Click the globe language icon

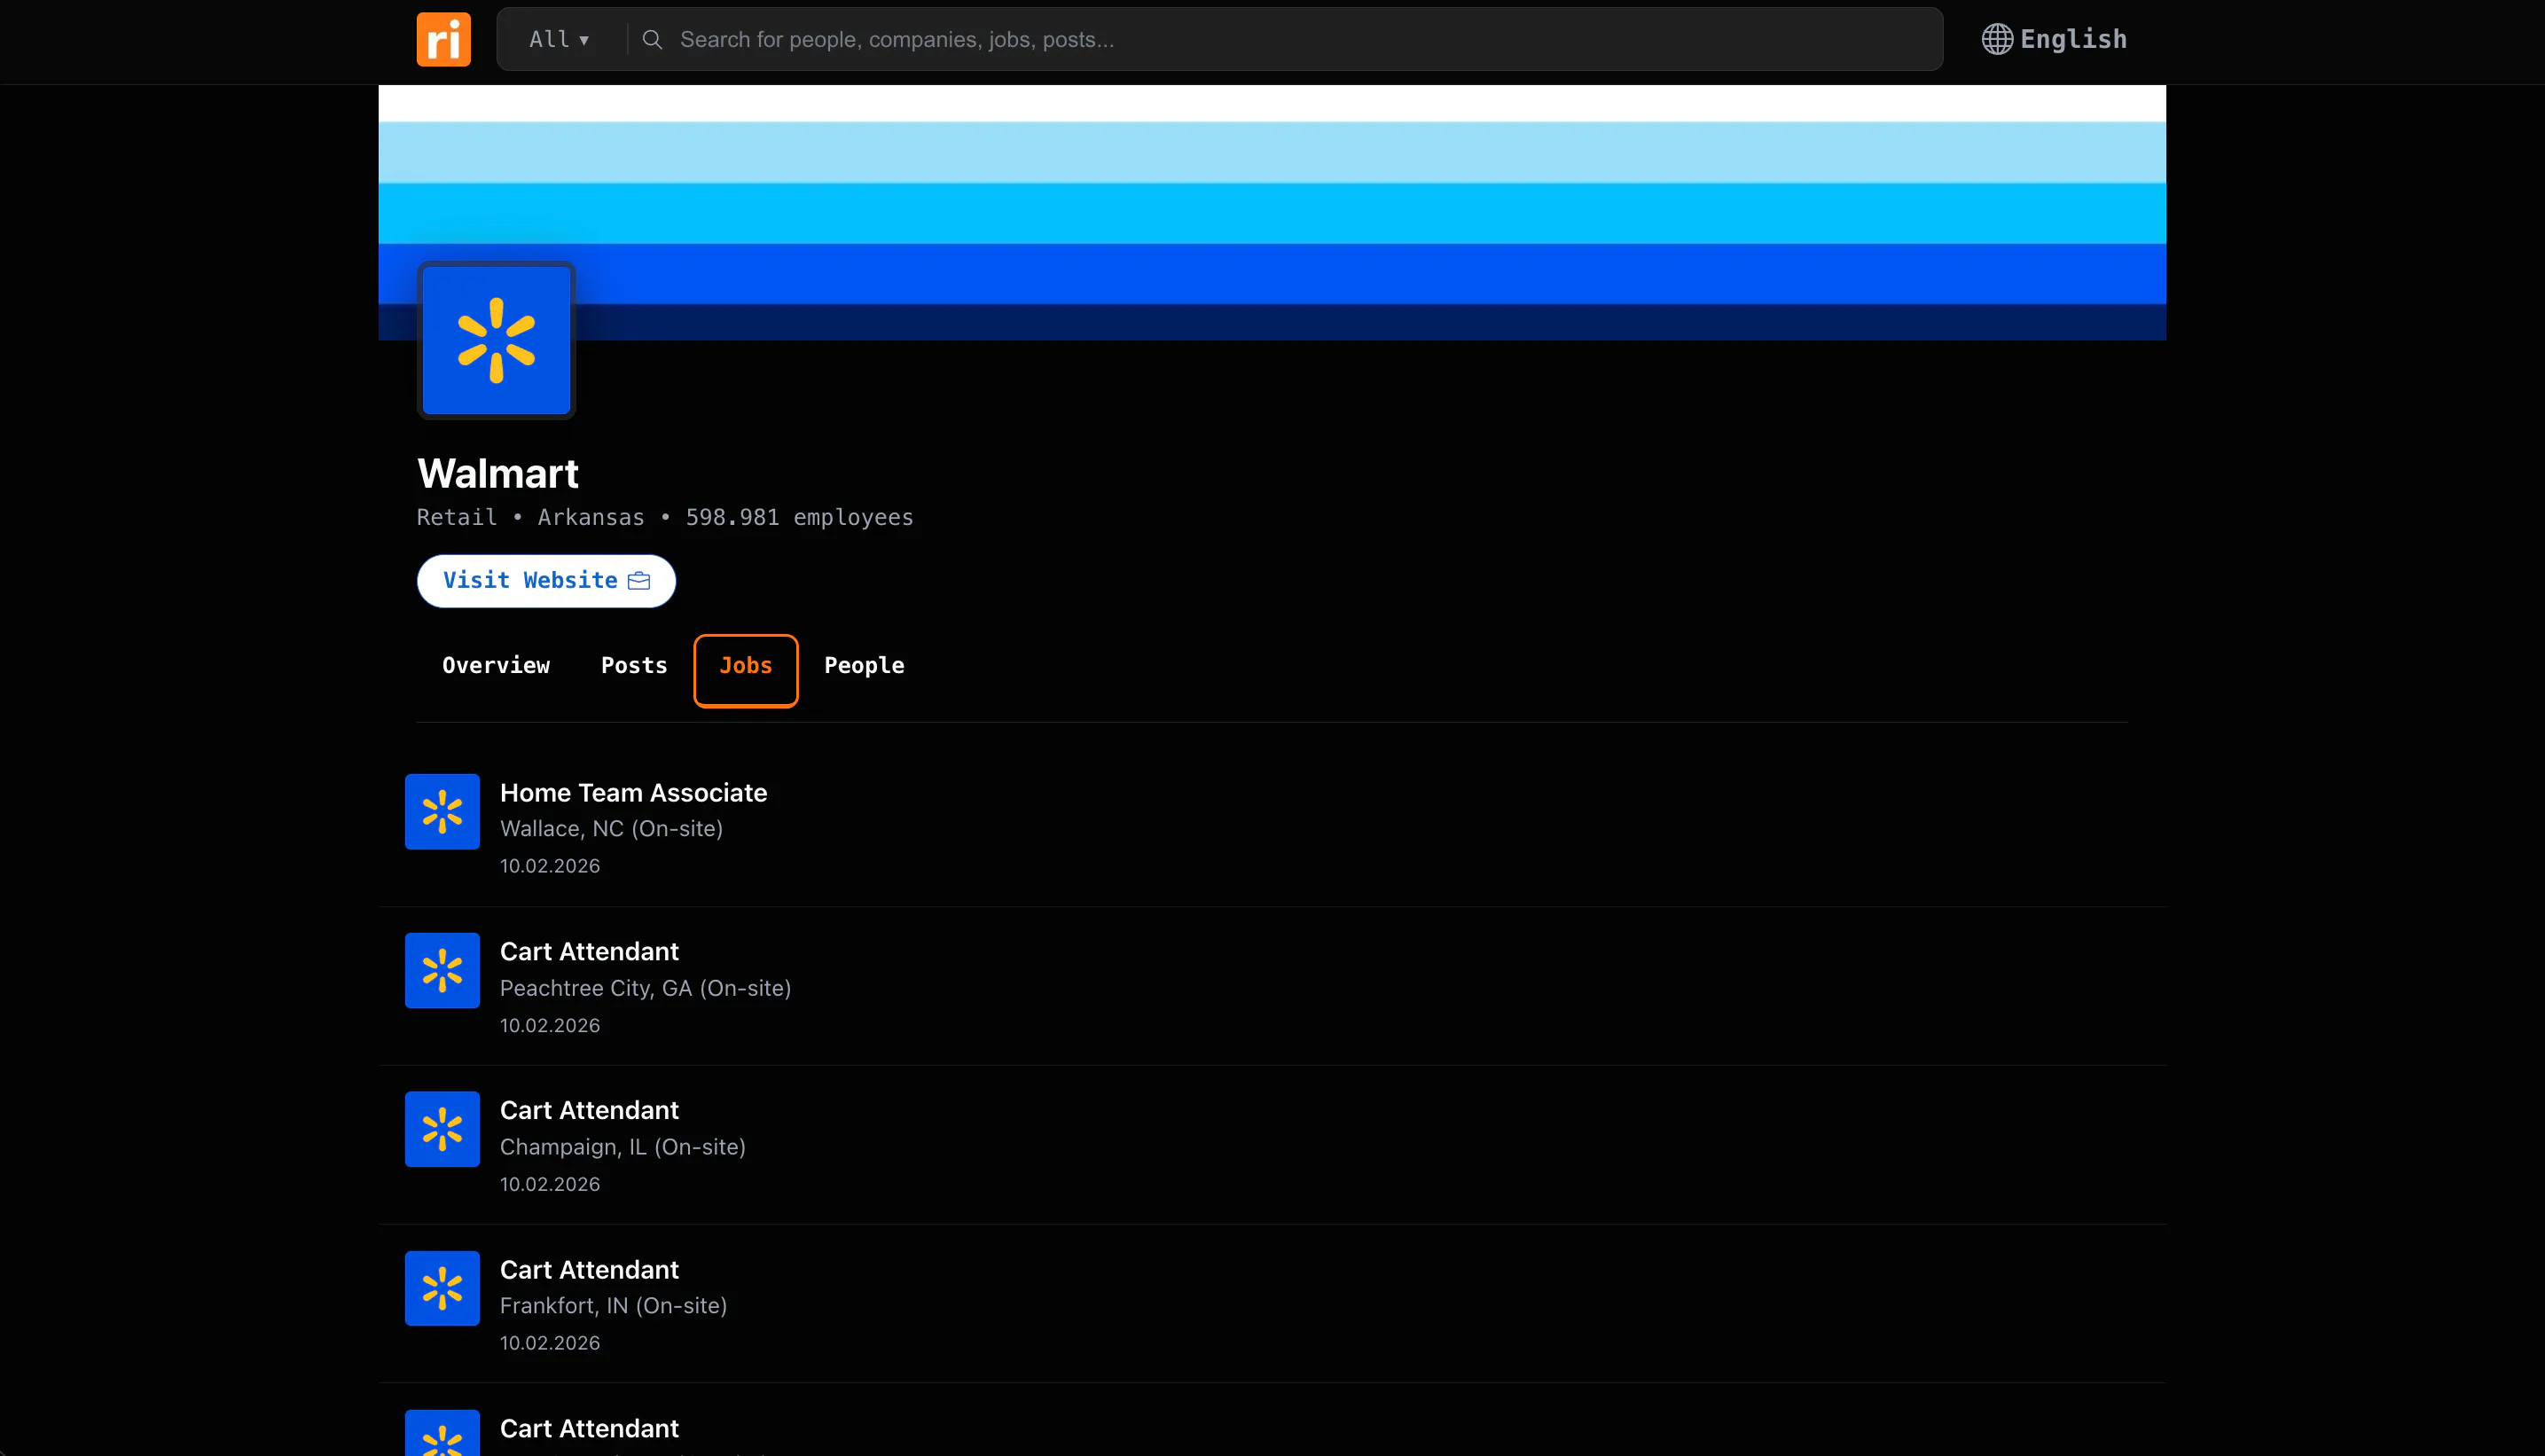pyautogui.click(x=1997, y=39)
